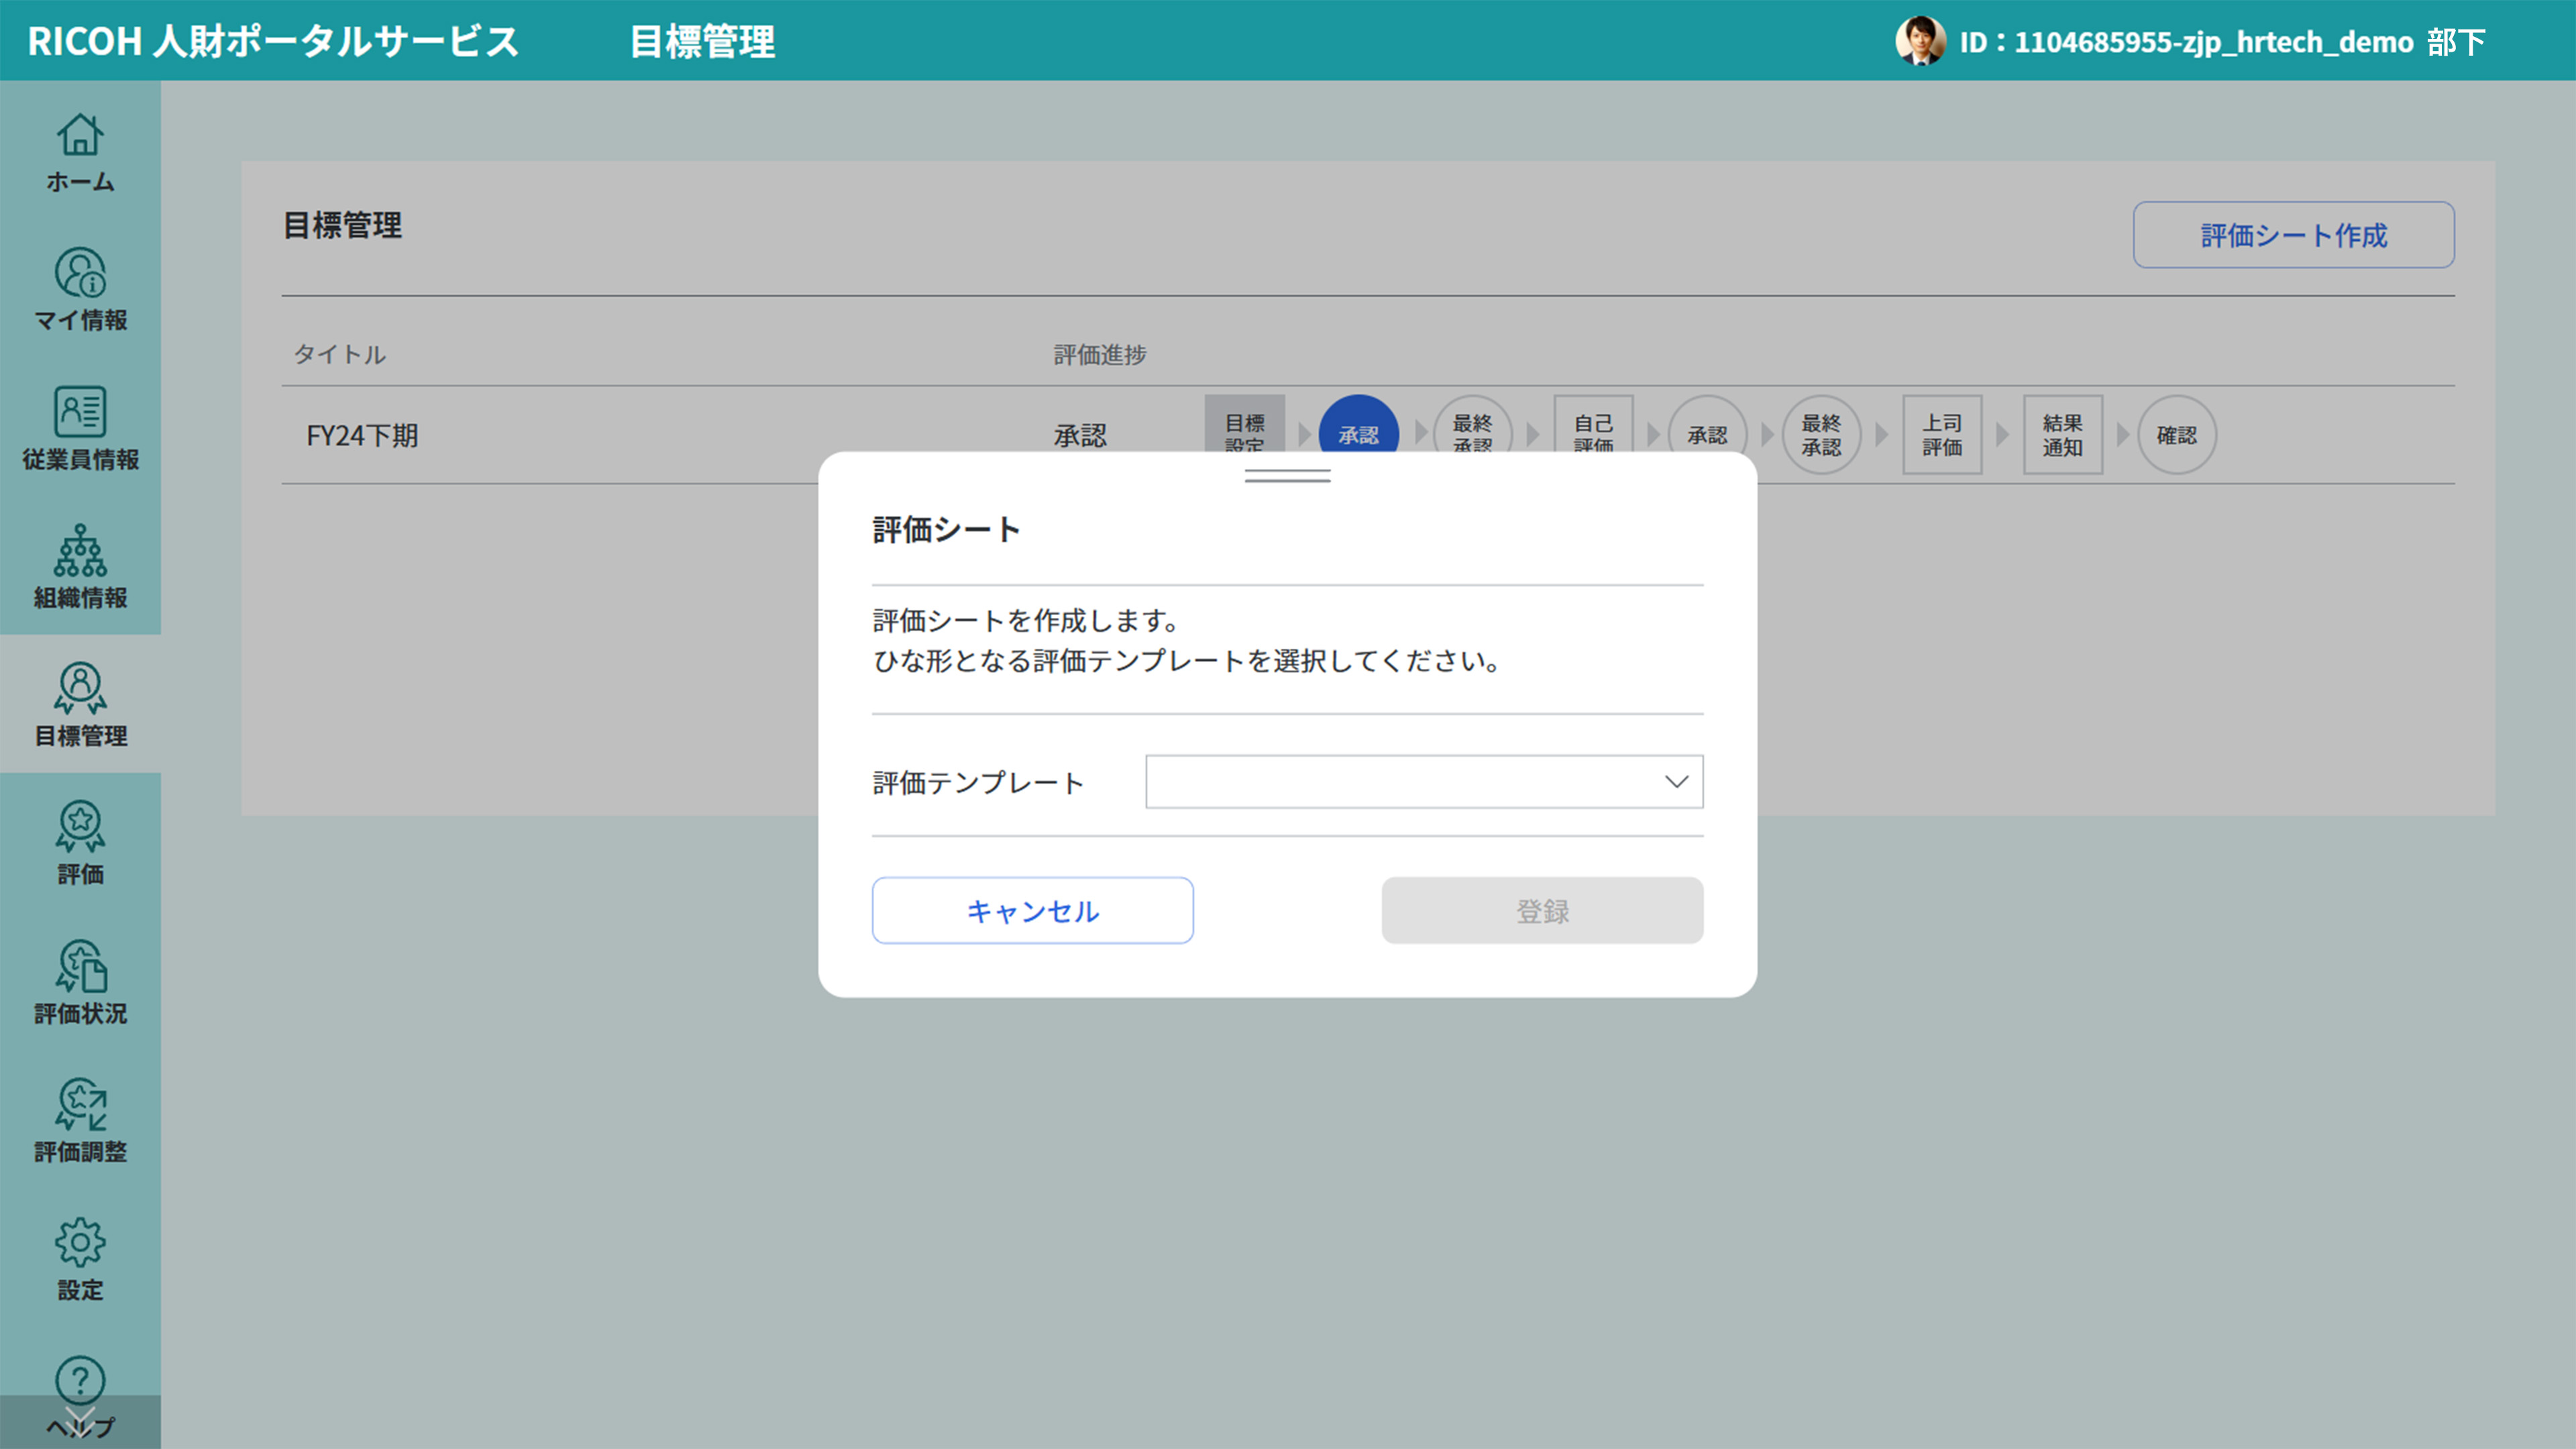Select the マイ情報 sidebar icon
The height and width of the screenshot is (1449, 2576).
pos(80,291)
